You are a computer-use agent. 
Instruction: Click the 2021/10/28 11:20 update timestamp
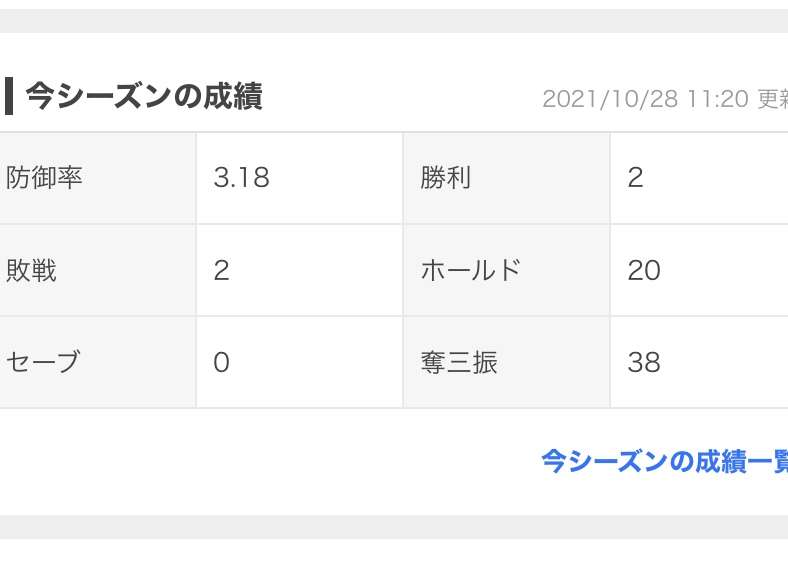[646, 99]
